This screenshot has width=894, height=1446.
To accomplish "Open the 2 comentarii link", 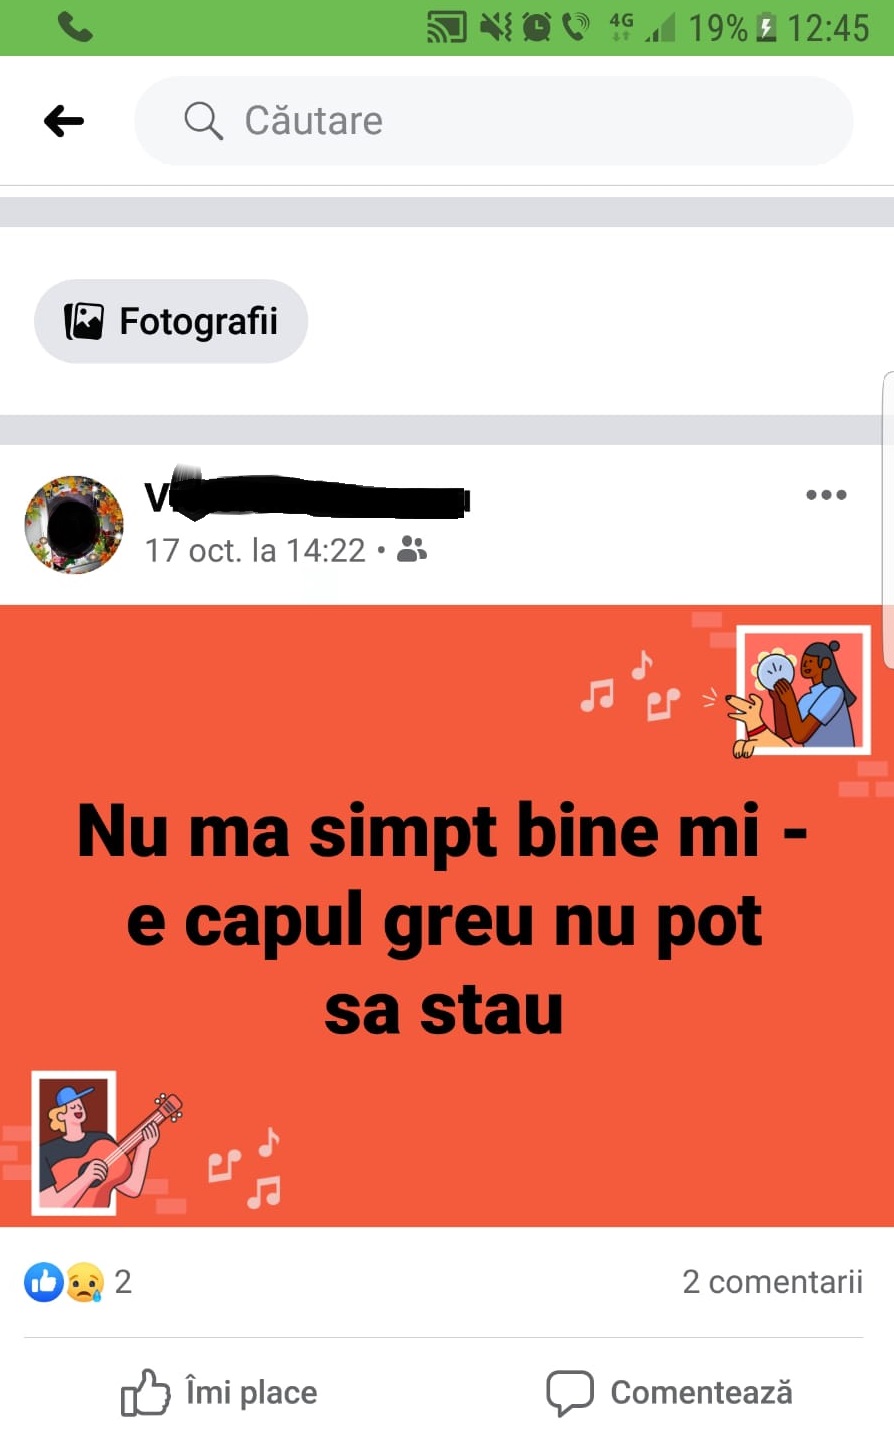I will [x=772, y=1281].
